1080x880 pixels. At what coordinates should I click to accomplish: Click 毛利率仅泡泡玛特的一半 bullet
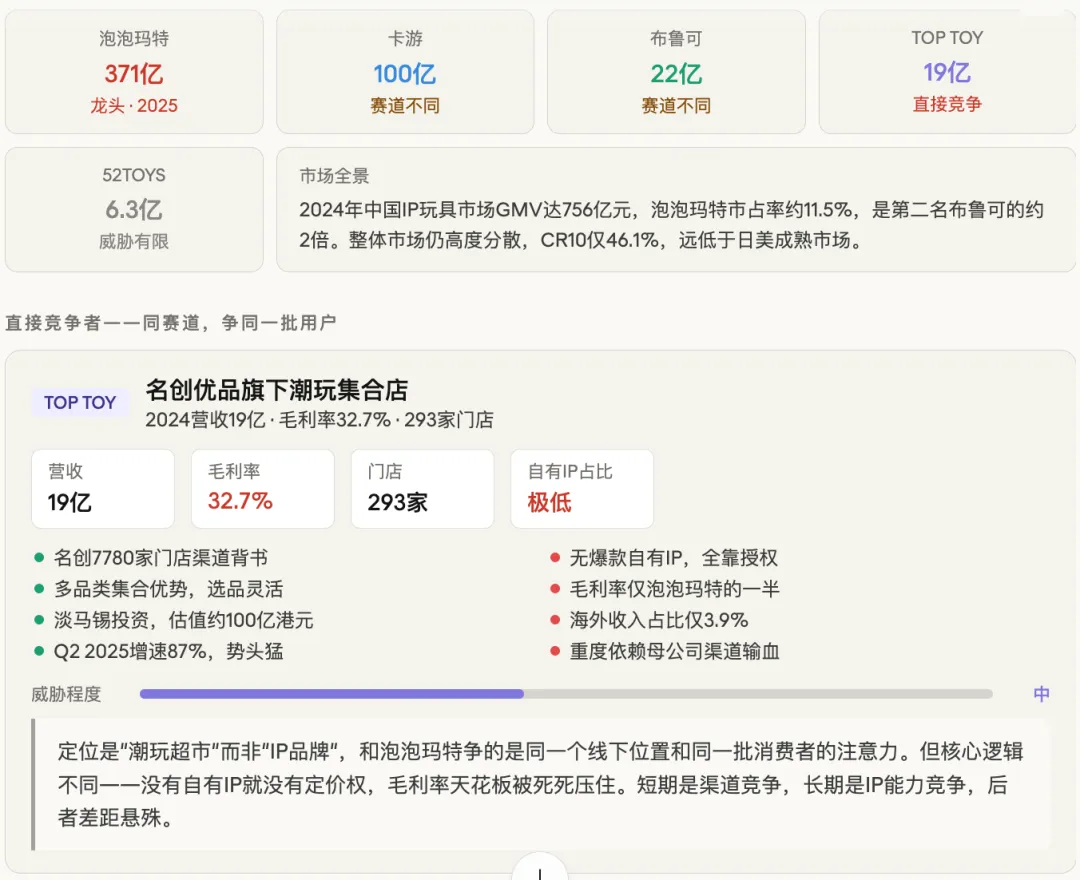click(x=665, y=589)
